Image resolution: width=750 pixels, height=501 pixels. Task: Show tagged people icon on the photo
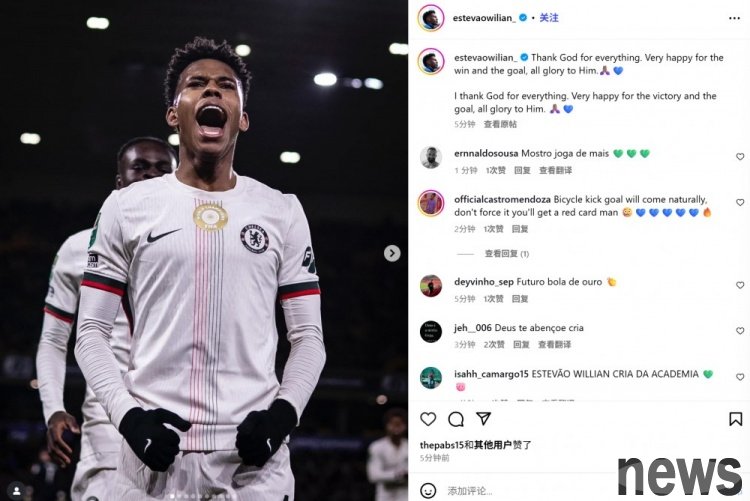coord(16,490)
